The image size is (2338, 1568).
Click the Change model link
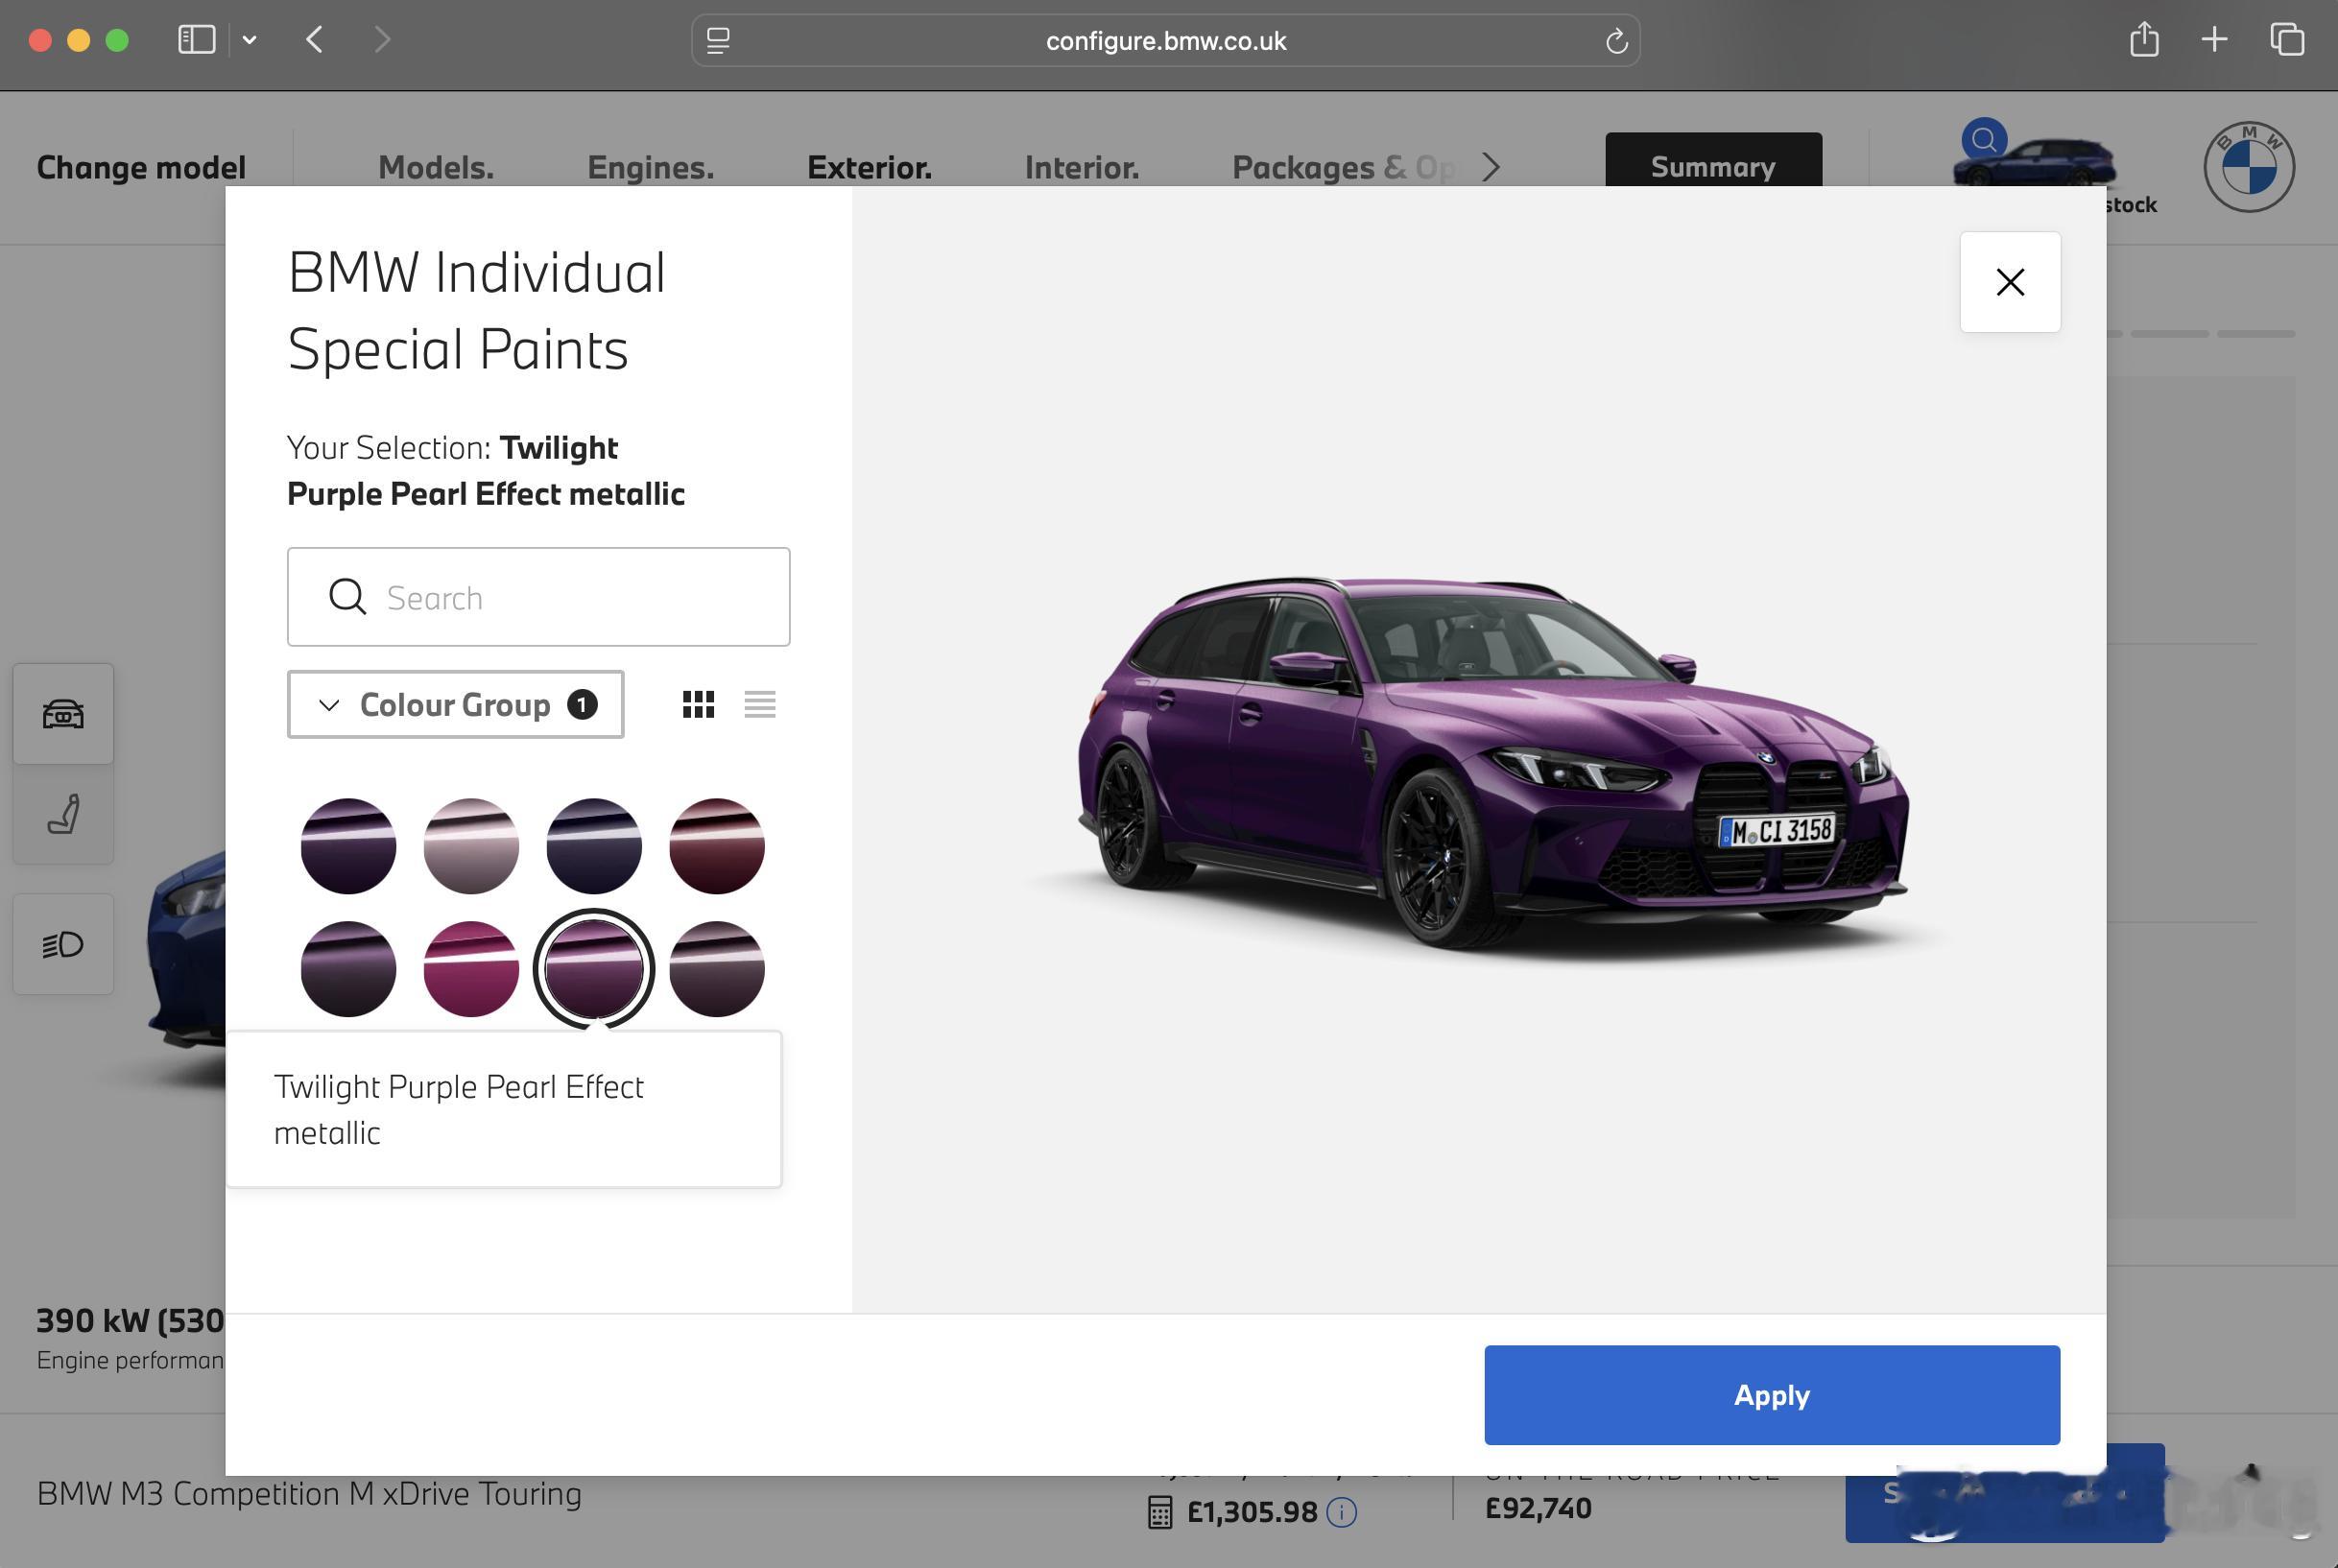(141, 167)
